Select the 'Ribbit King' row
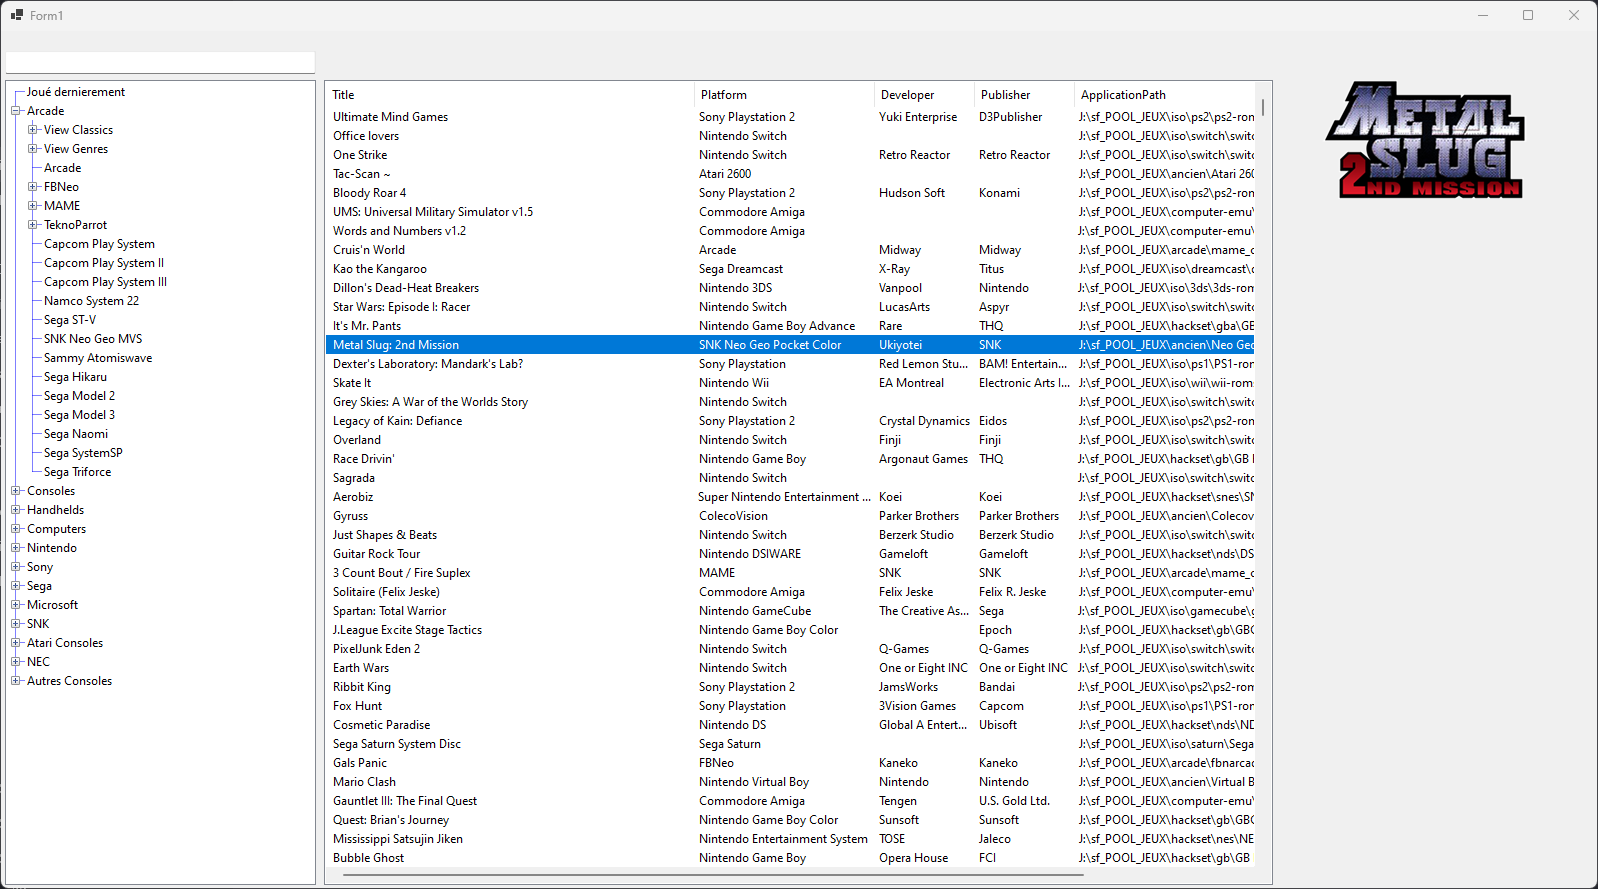This screenshot has height=889, width=1598. click(790, 687)
